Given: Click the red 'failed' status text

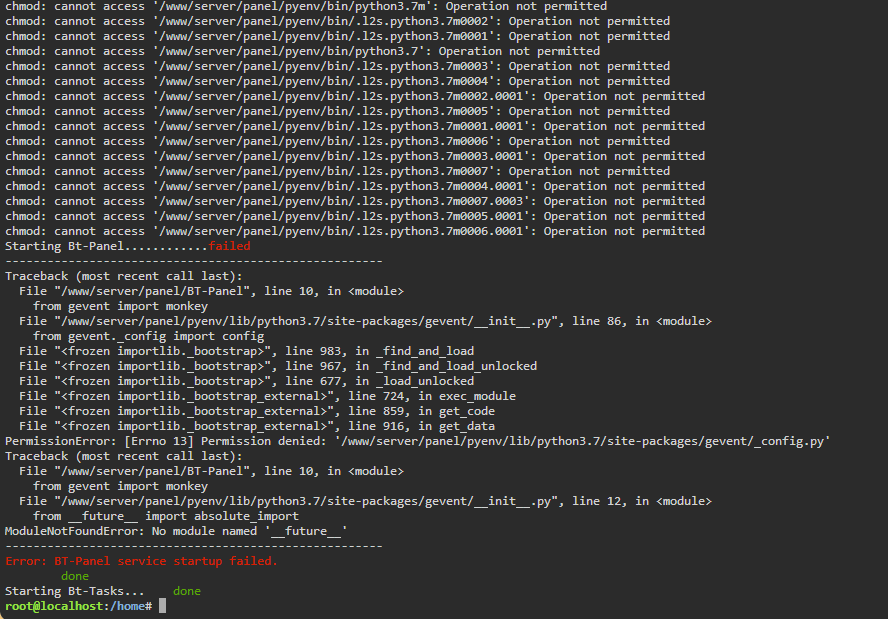Looking at the screenshot, I should pyautogui.click(x=229, y=246).
